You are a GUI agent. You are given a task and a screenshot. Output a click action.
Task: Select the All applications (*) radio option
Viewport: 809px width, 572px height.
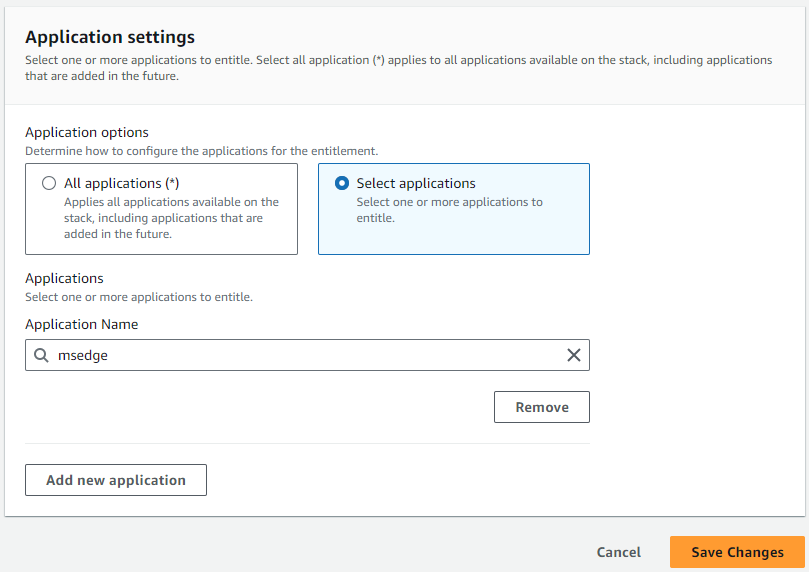point(49,183)
